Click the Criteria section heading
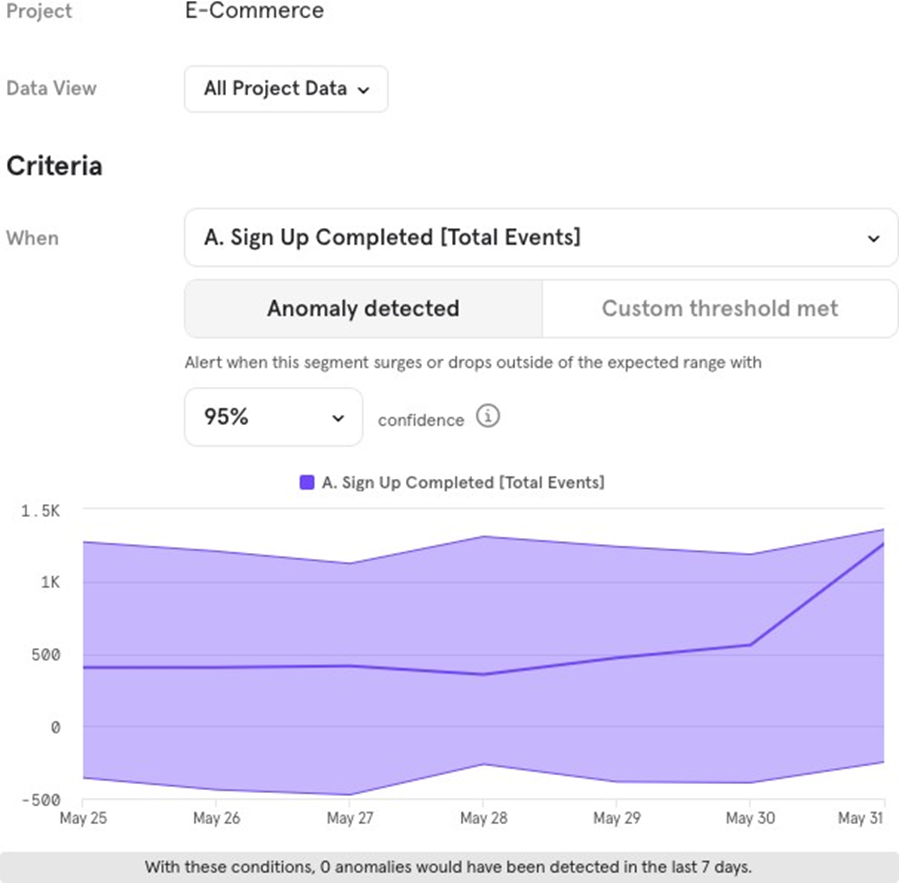899x883 pixels. click(x=55, y=166)
